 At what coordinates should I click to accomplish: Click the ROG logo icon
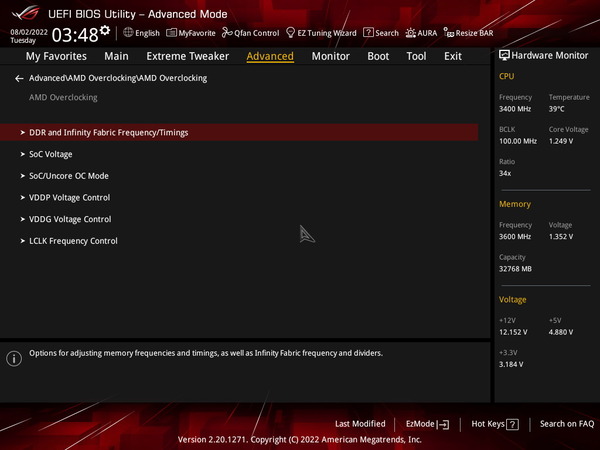tap(25, 13)
